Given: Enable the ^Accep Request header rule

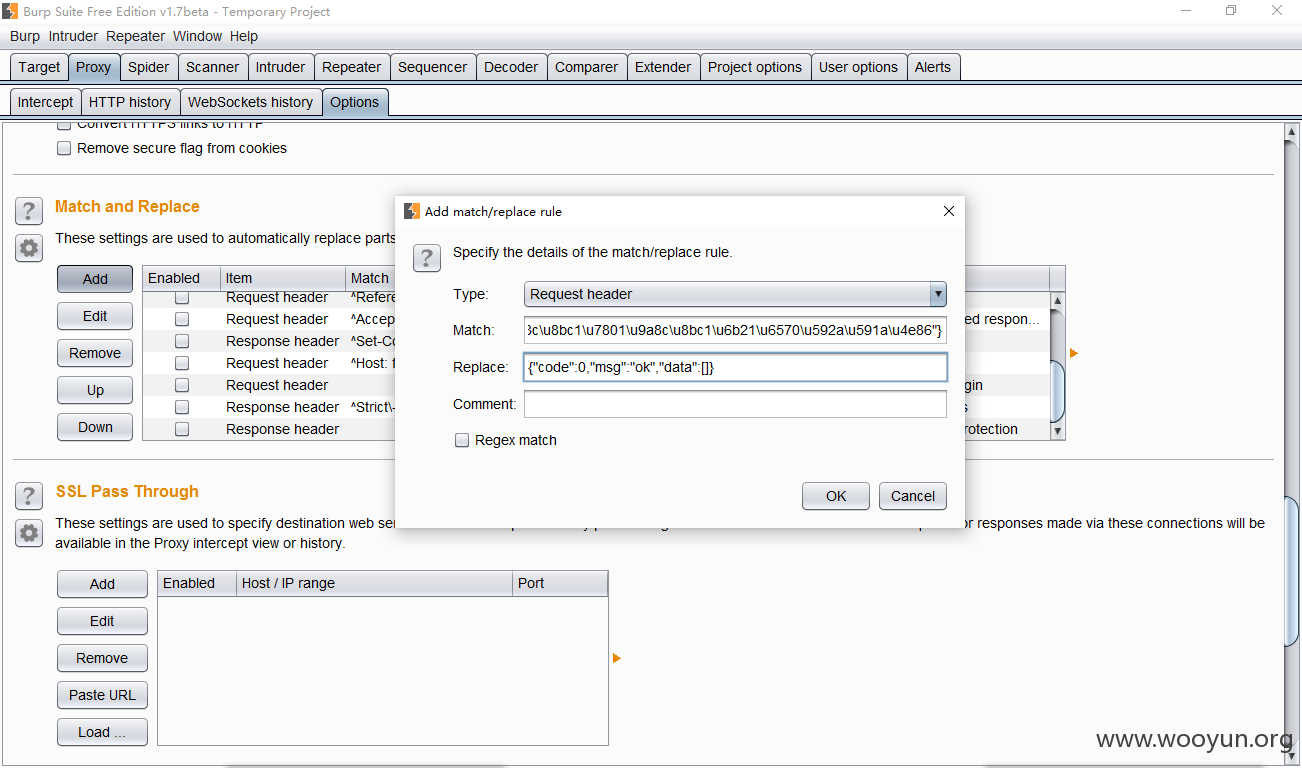Looking at the screenshot, I should click(x=182, y=319).
